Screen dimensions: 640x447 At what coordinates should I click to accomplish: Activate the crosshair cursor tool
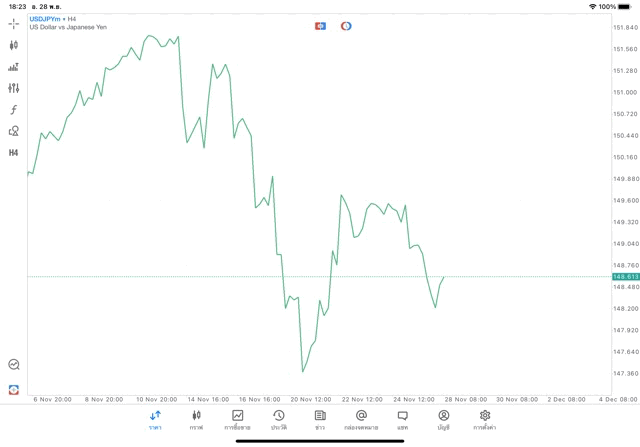(x=14, y=23)
